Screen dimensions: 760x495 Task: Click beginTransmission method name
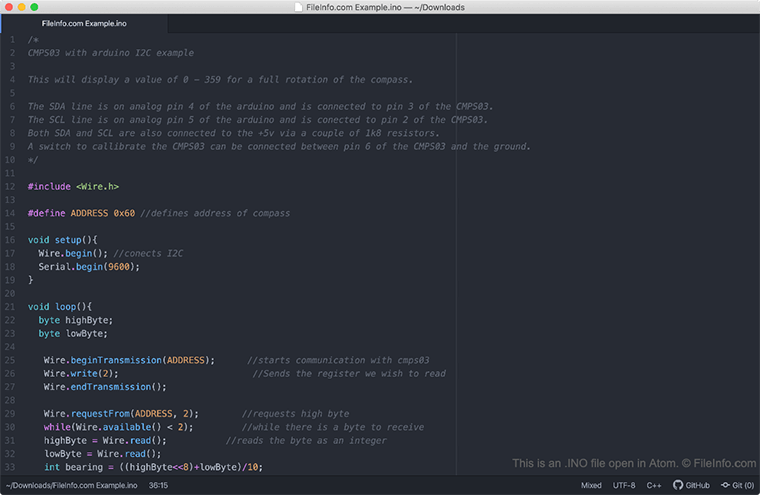point(116,360)
